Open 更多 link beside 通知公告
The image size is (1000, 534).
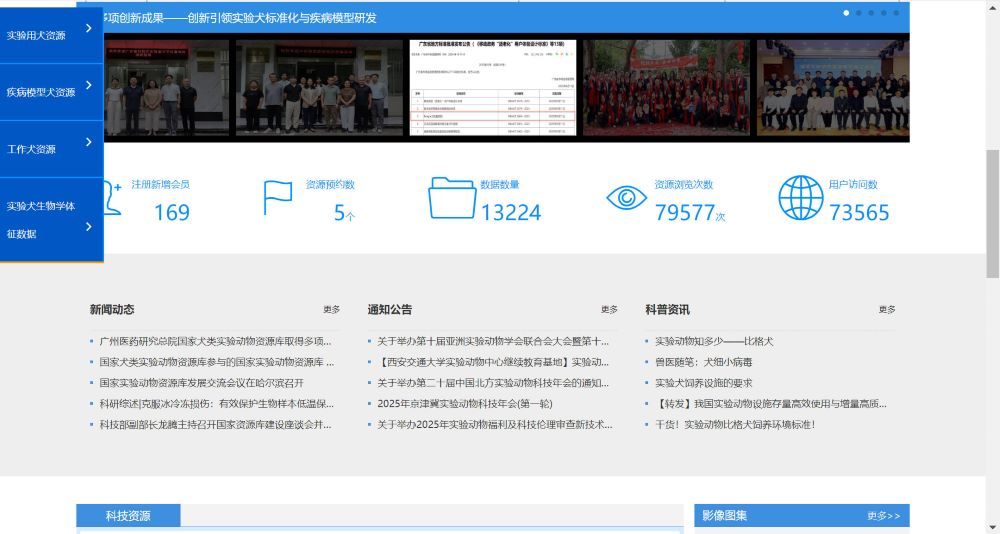609,310
